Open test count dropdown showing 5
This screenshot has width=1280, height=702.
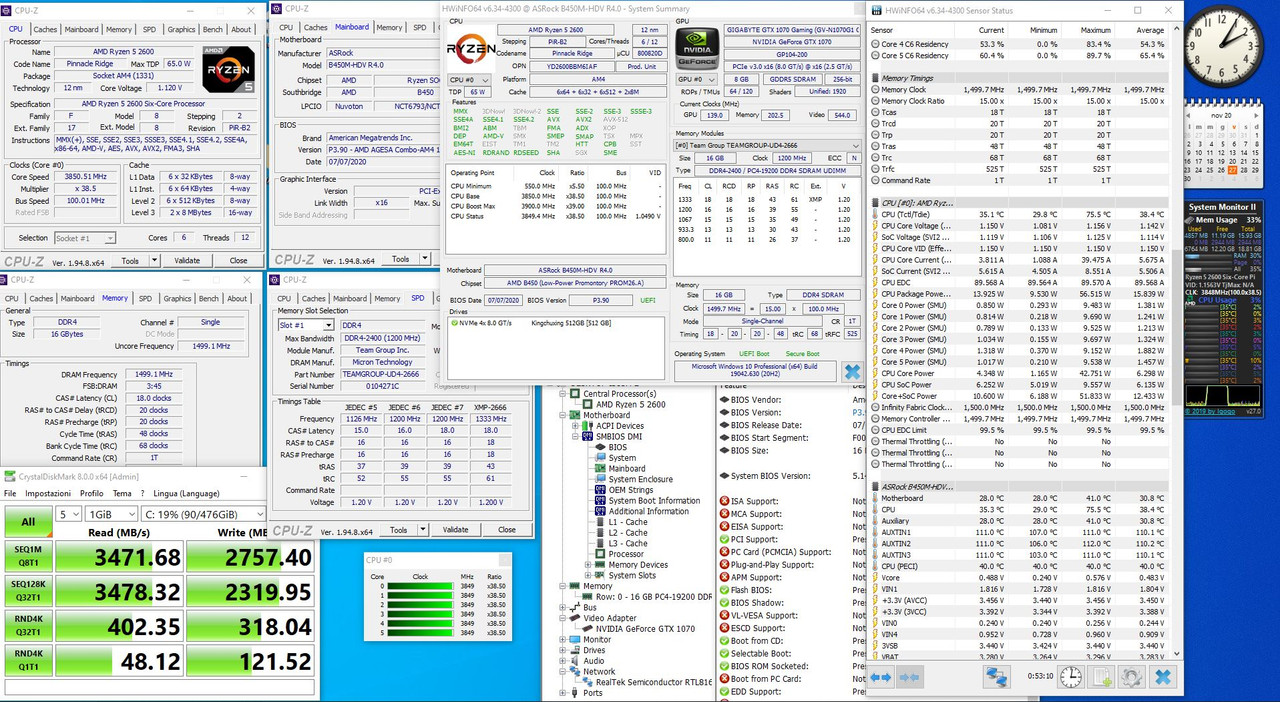pyautogui.click(x=68, y=514)
